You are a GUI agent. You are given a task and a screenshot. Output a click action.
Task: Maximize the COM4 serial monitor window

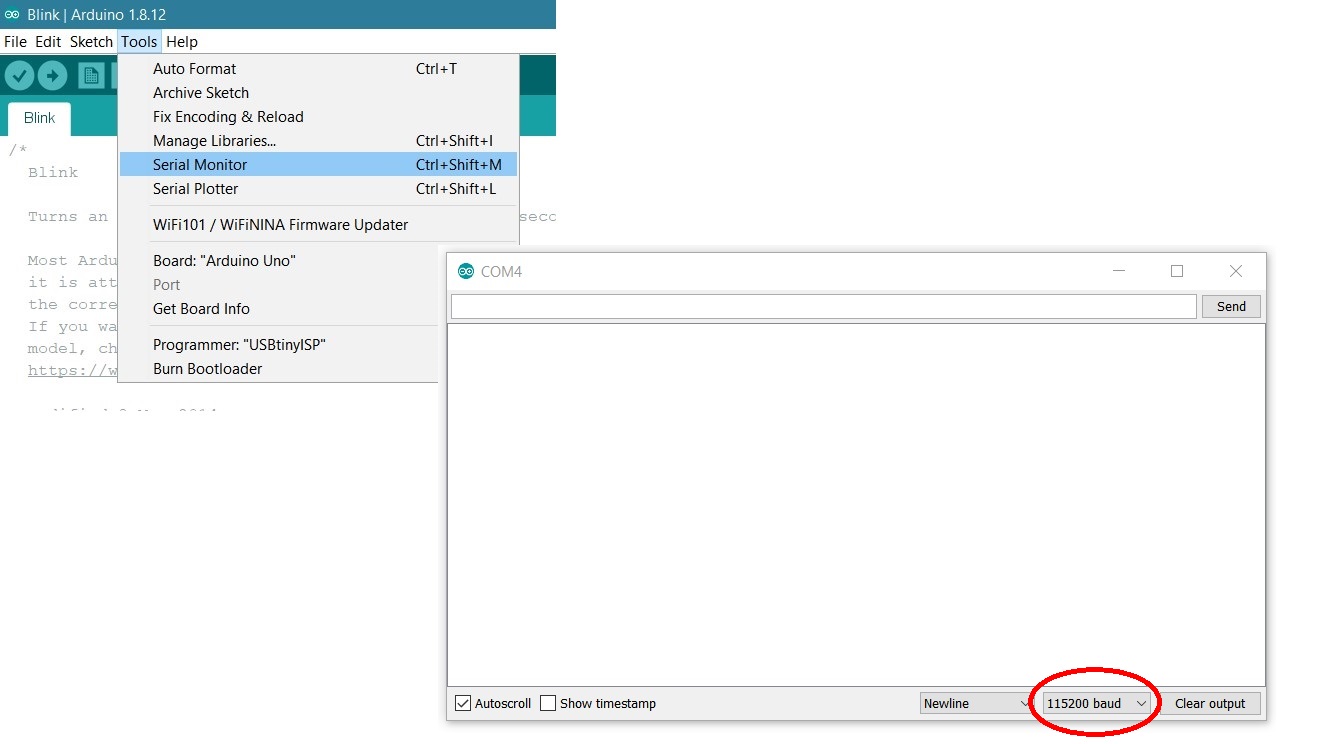[1177, 271]
